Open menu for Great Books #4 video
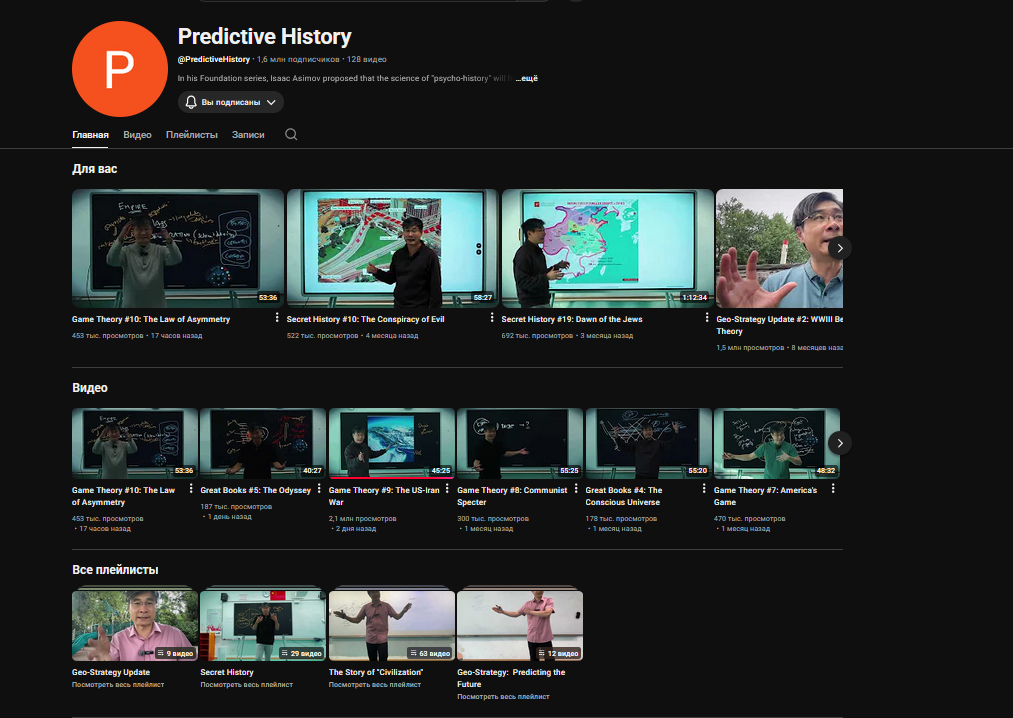The image size is (1013, 718). pos(704,489)
